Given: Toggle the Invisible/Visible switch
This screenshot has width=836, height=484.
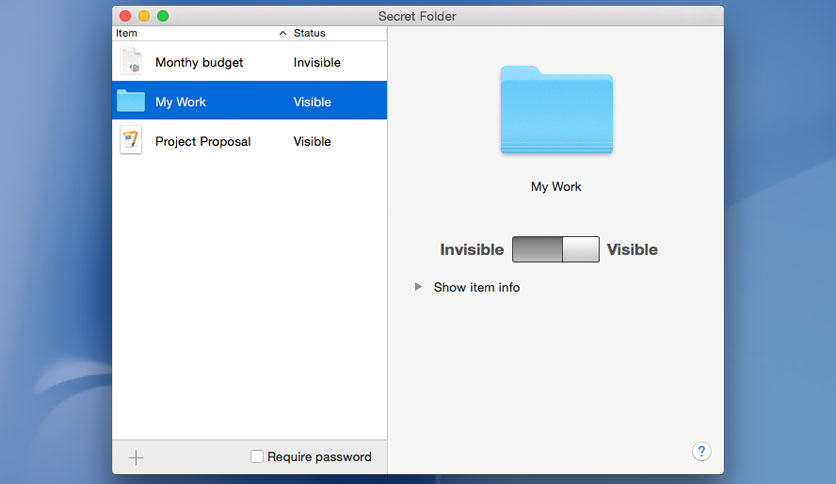Looking at the screenshot, I should click(556, 249).
